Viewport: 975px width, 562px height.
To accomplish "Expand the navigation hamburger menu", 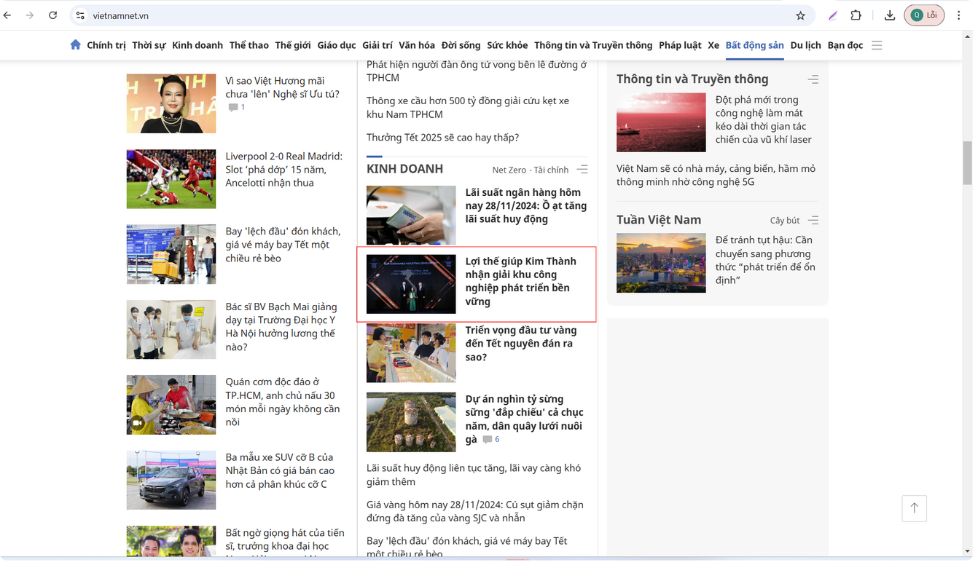I will click(x=877, y=45).
